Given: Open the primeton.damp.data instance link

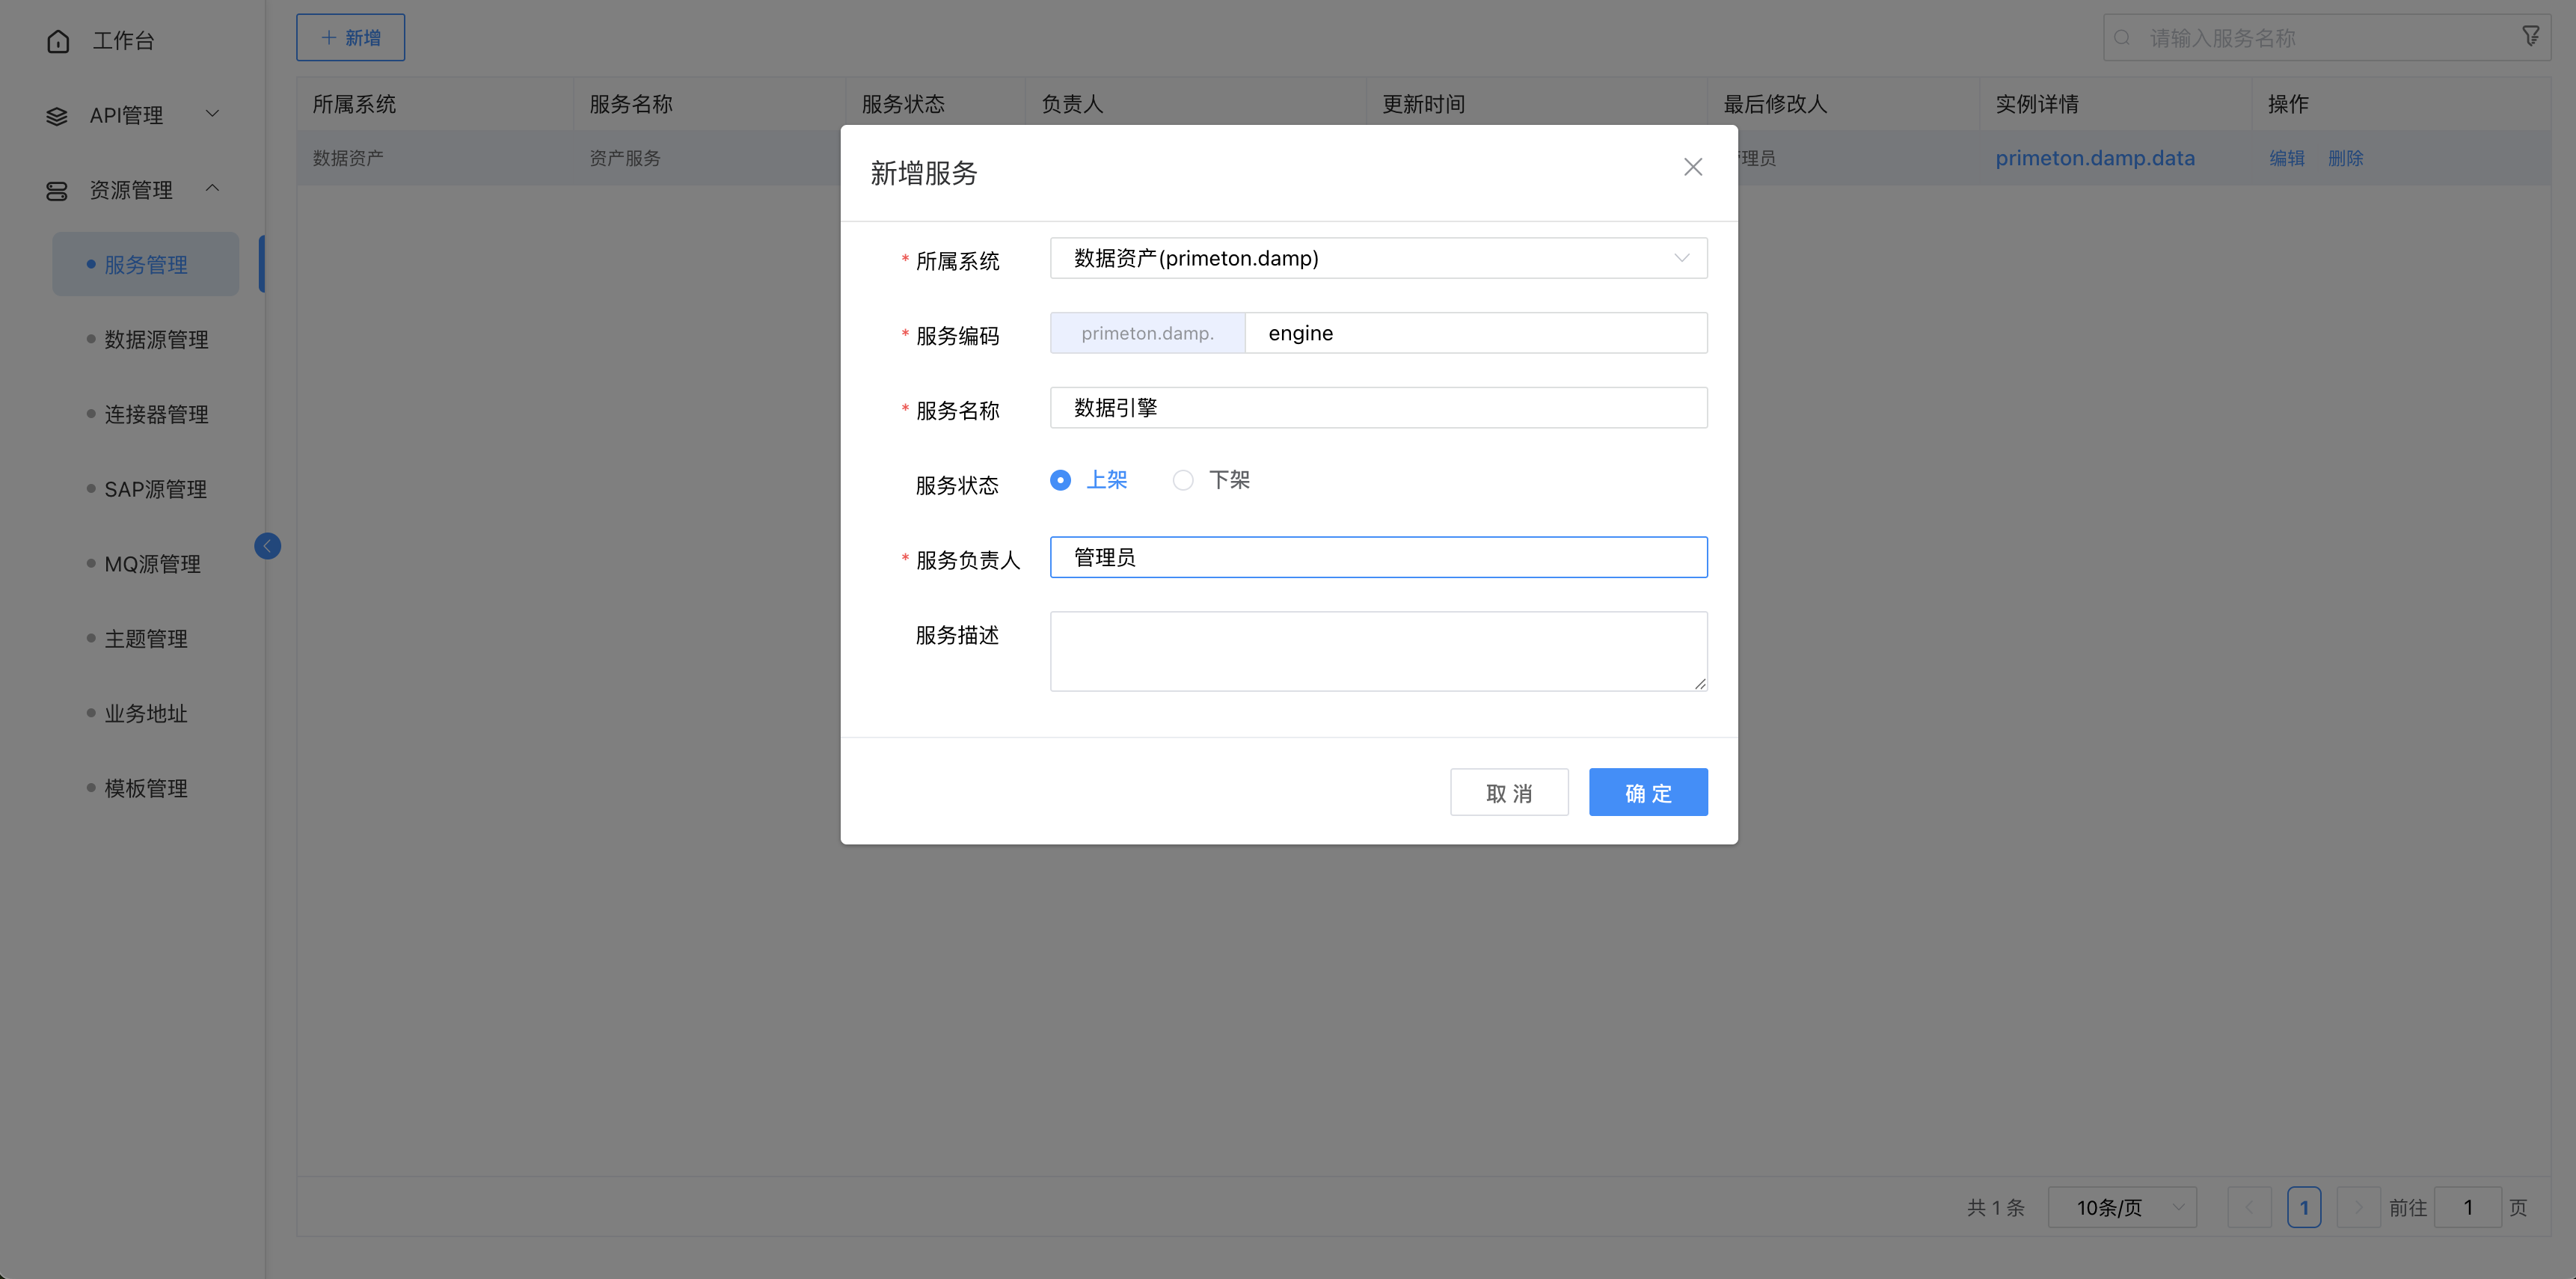Looking at the screenshot, I should (x=2095, y=157).
